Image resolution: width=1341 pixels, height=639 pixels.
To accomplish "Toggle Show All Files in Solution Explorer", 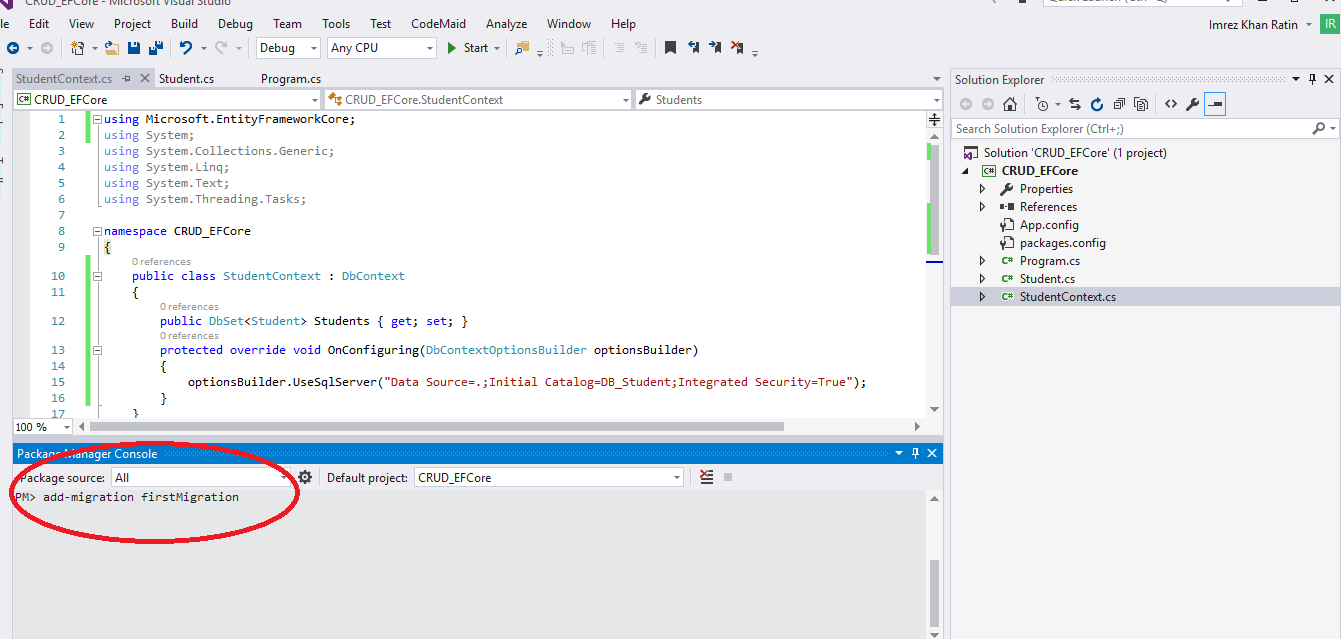I will [1141, 104].
